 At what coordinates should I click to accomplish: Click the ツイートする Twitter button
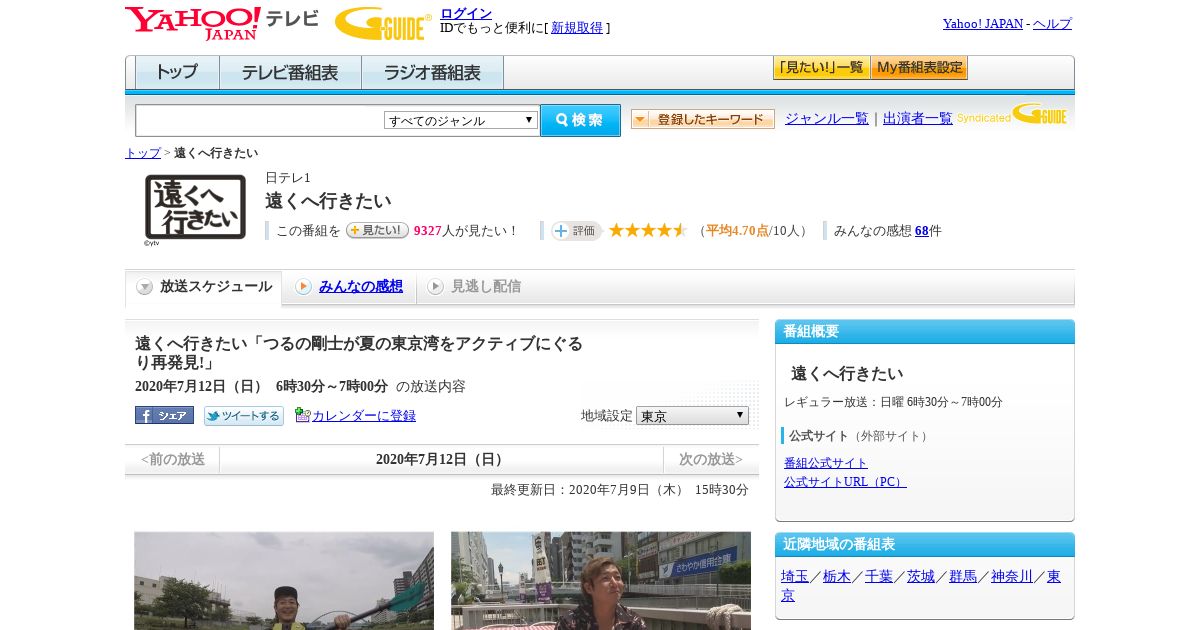[244, 415]
